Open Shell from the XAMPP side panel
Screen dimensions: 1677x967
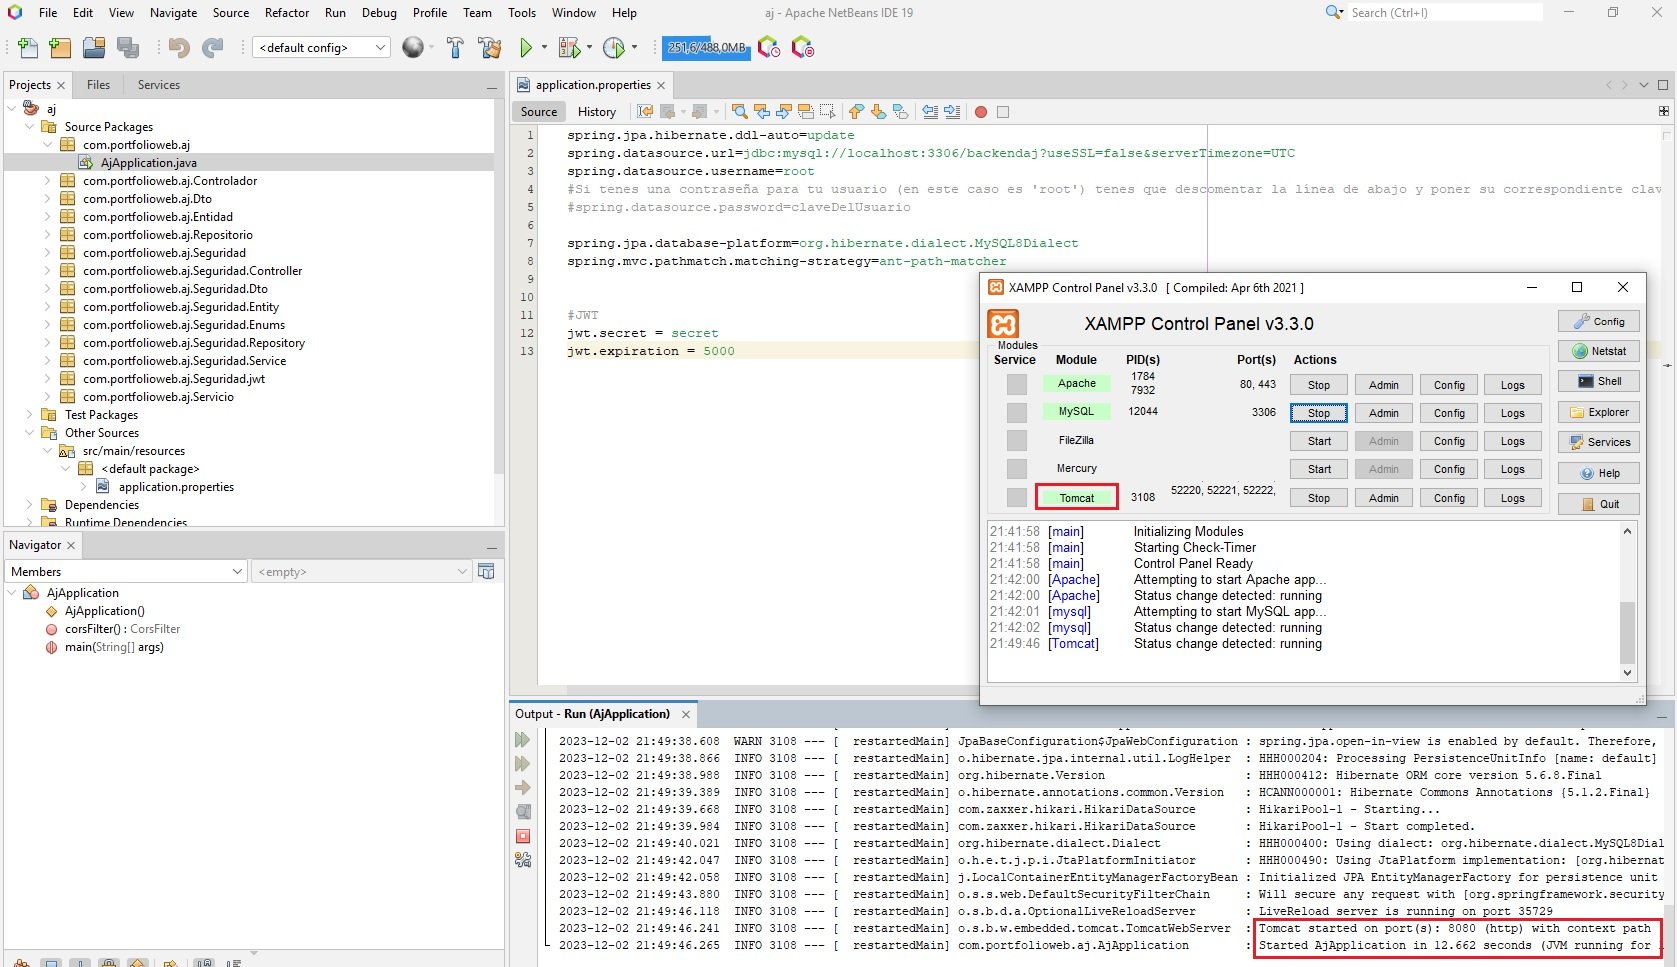1599,381
